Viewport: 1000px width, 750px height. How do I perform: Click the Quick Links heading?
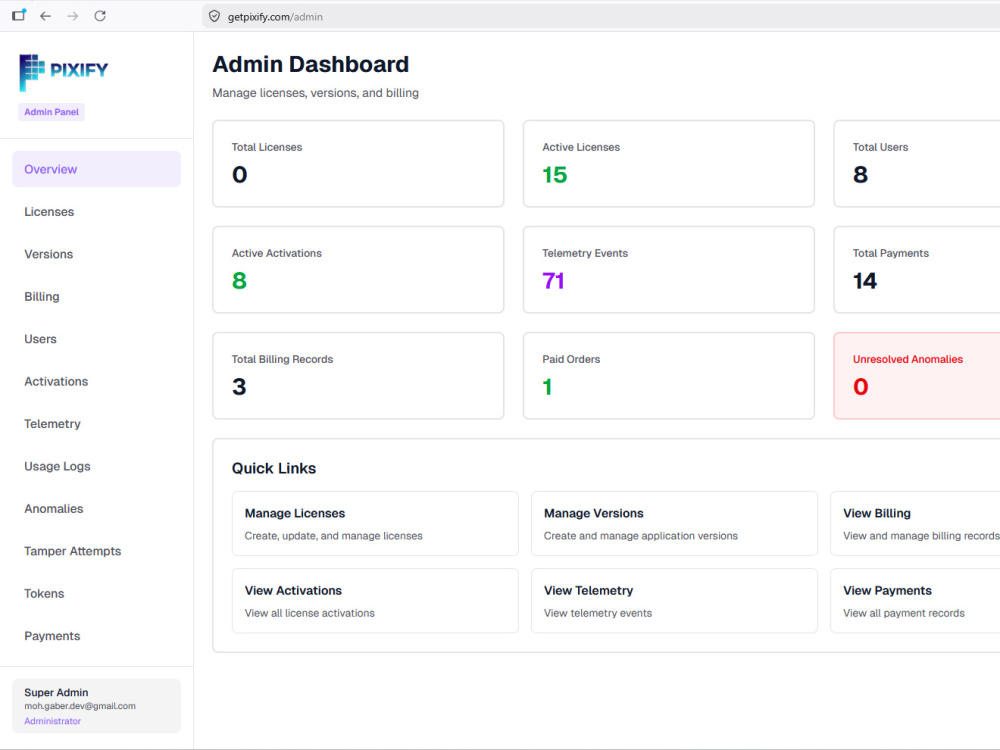[x=274, y=468]
